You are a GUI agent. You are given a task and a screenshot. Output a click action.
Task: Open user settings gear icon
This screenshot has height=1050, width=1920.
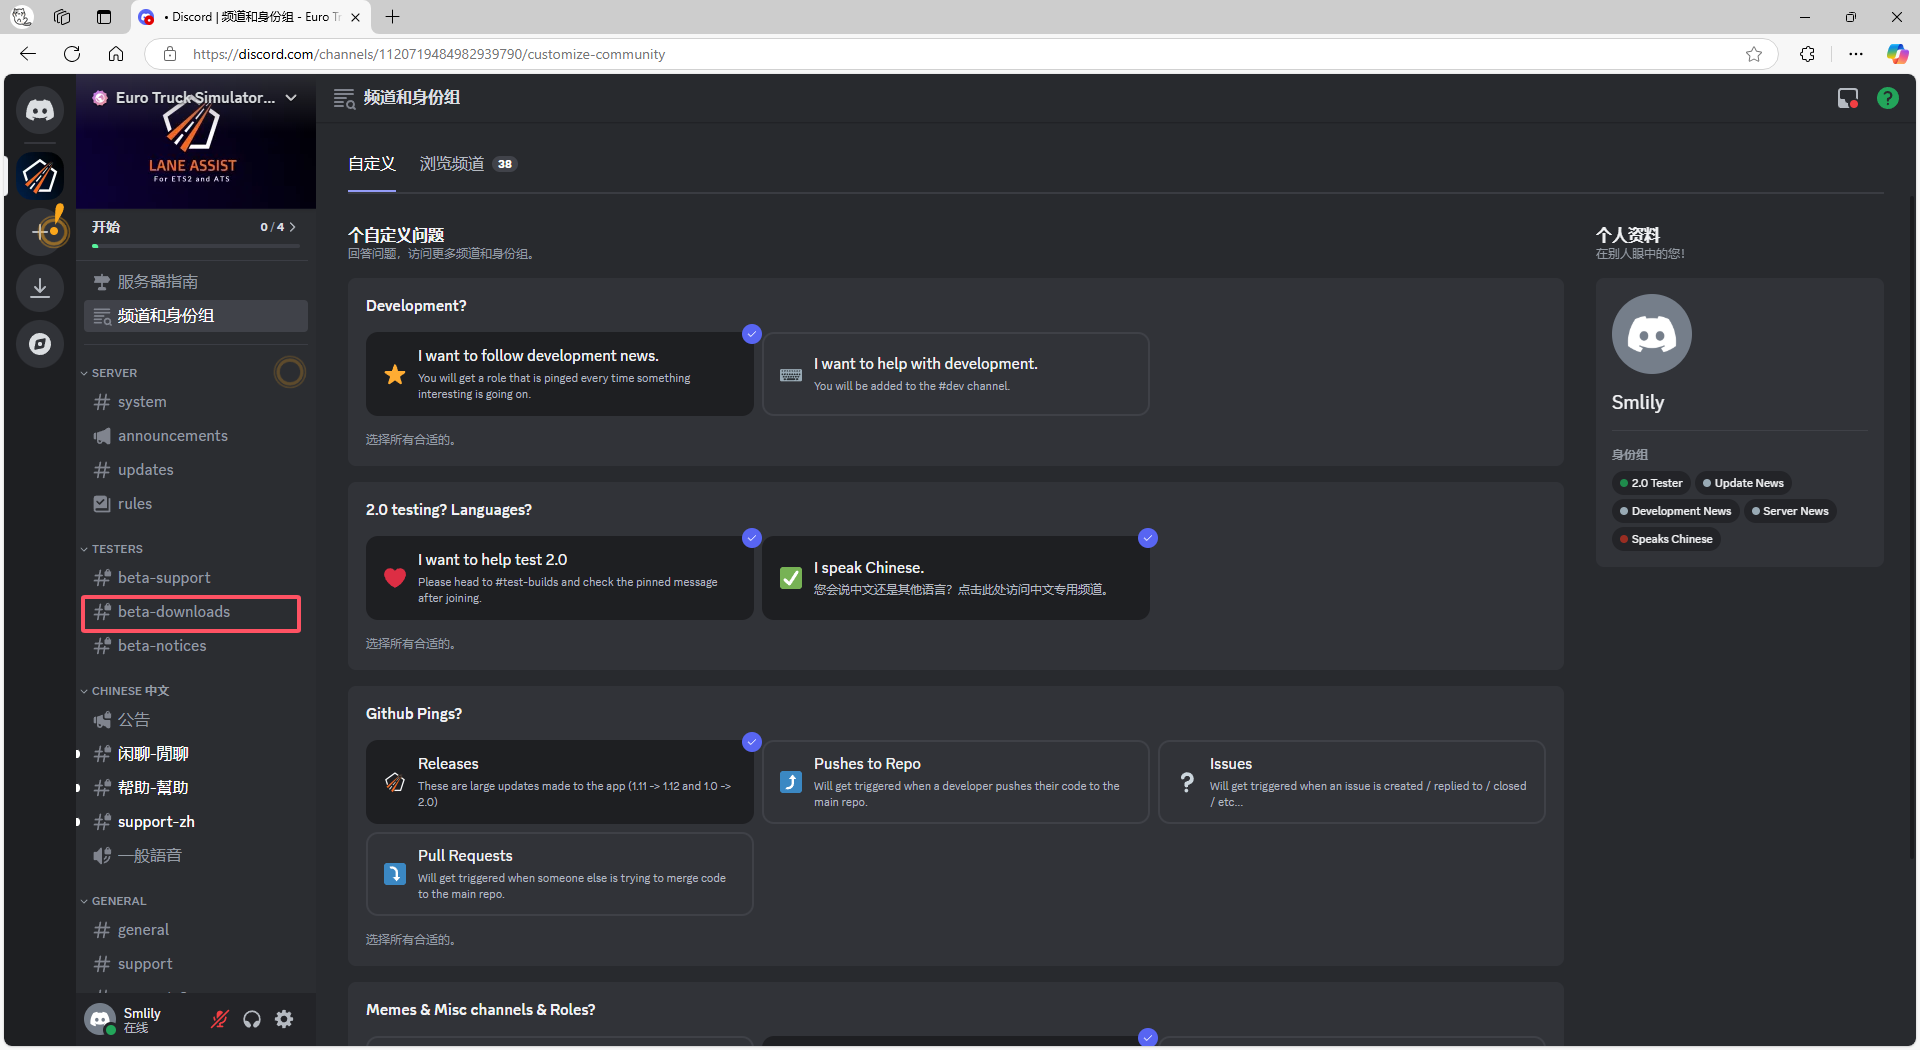(x=284, y=1019)
